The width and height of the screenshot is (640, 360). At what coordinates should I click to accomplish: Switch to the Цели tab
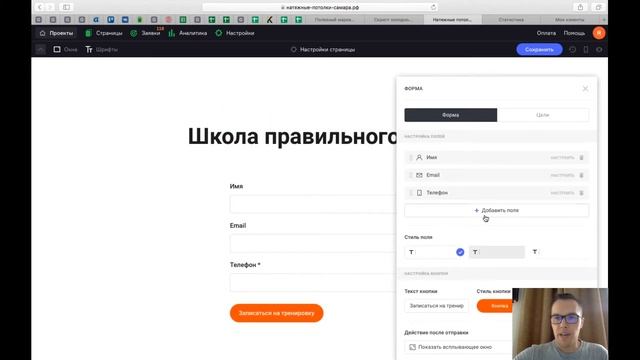[543, 115]
